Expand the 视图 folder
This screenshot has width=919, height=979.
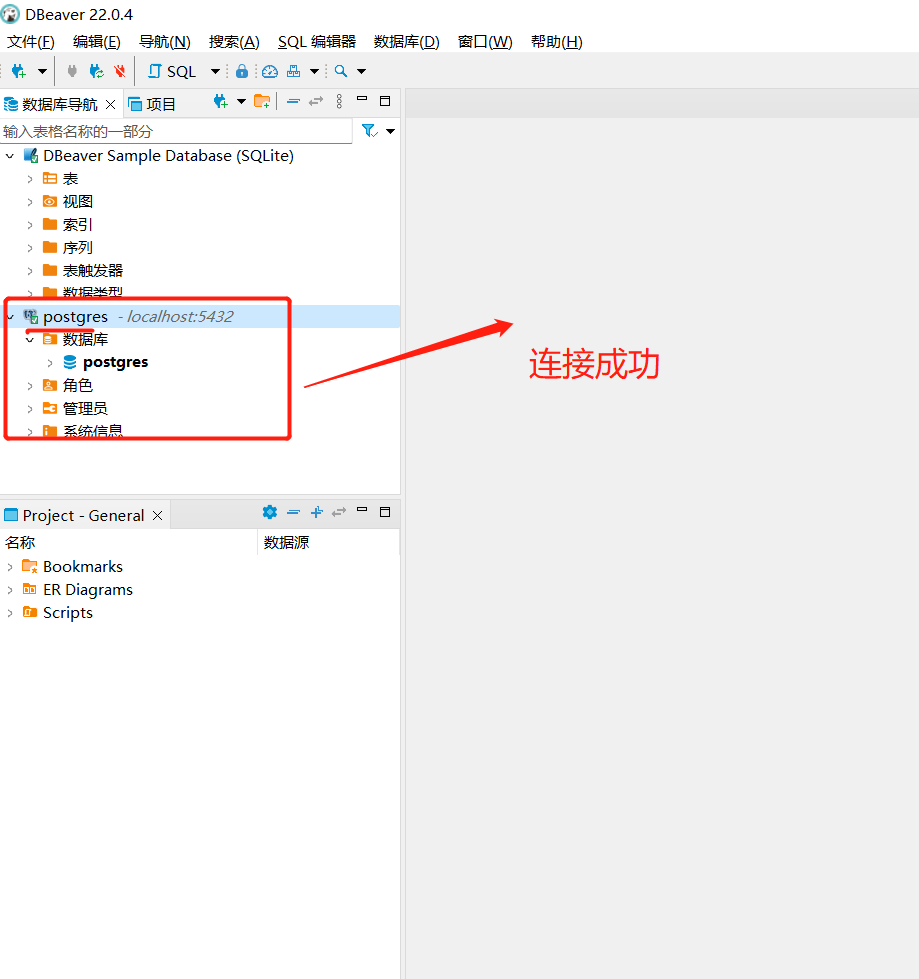click(x=30, y=202)
